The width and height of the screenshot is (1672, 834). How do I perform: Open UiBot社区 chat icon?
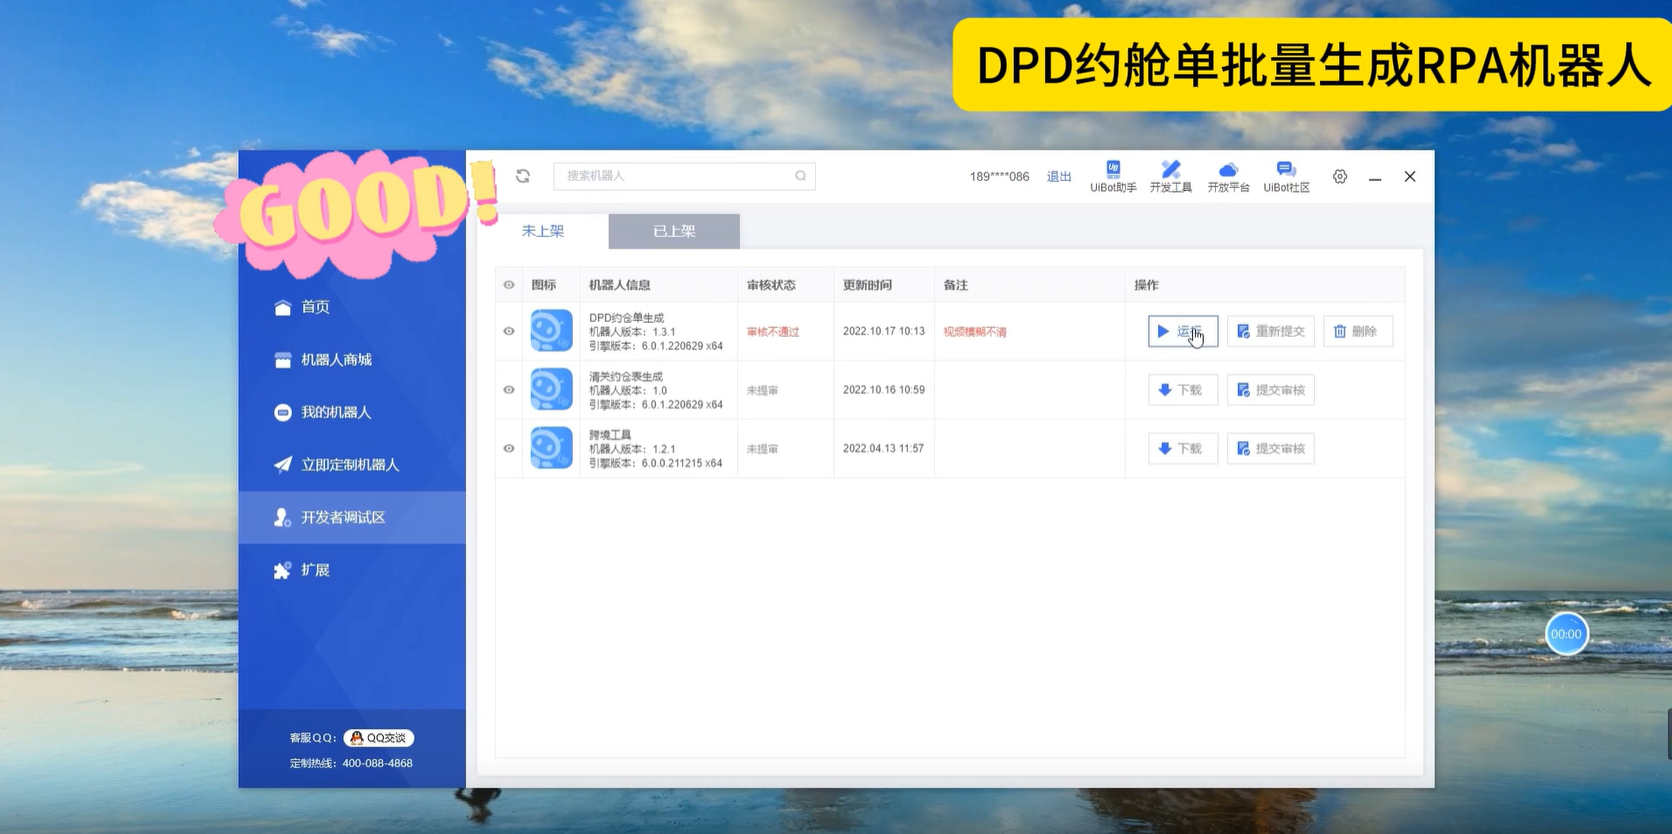point(1286,177)
